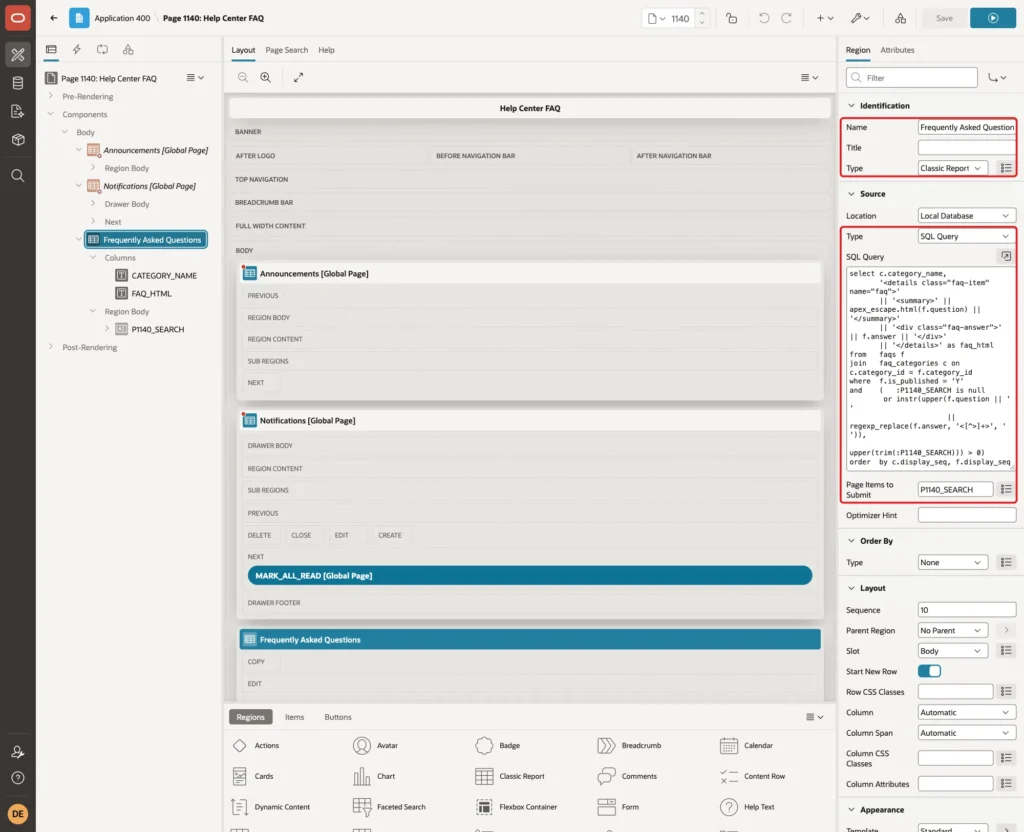Open Gallery cube icon in sidebar
Image resolution: width=1024 pixels, height=832 pixels.
tap(18, 140)
